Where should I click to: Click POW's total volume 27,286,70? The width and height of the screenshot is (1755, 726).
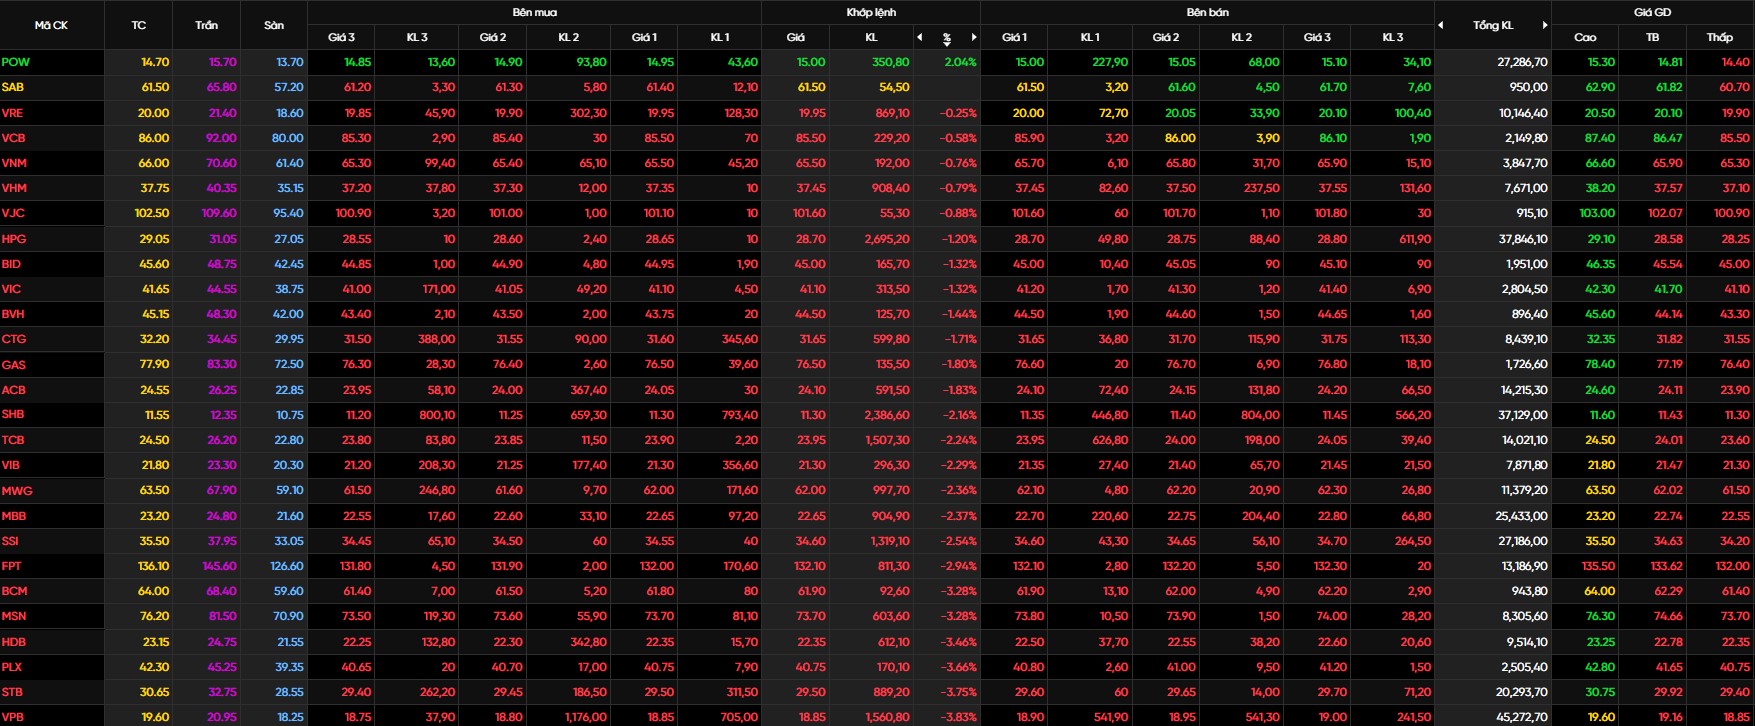1522,62
